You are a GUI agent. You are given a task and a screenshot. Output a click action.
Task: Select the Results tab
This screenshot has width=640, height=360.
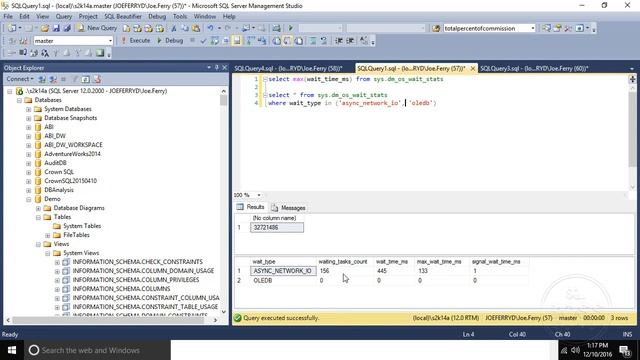pyautogui.click(x=251, y=207)
